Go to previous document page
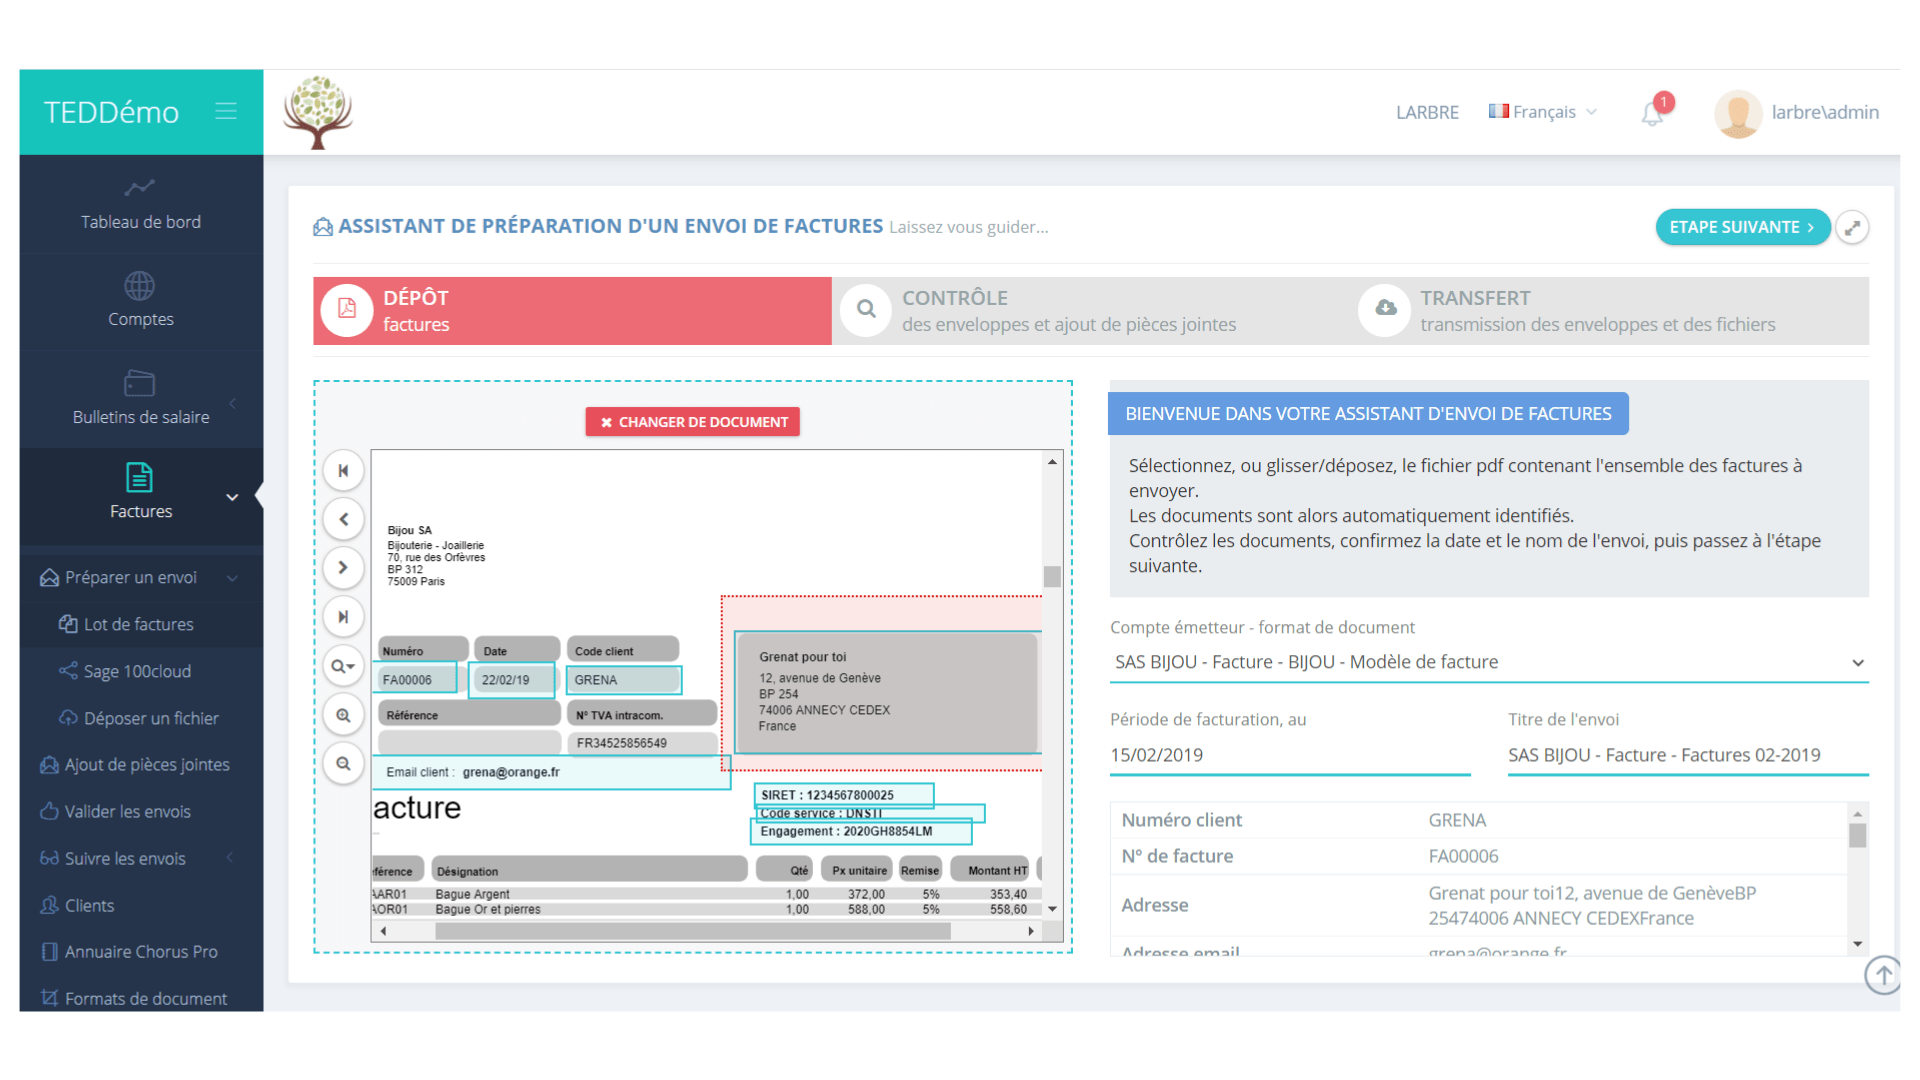The height and width of the screenshot is (1080, 1920). (x=343, y=519)
